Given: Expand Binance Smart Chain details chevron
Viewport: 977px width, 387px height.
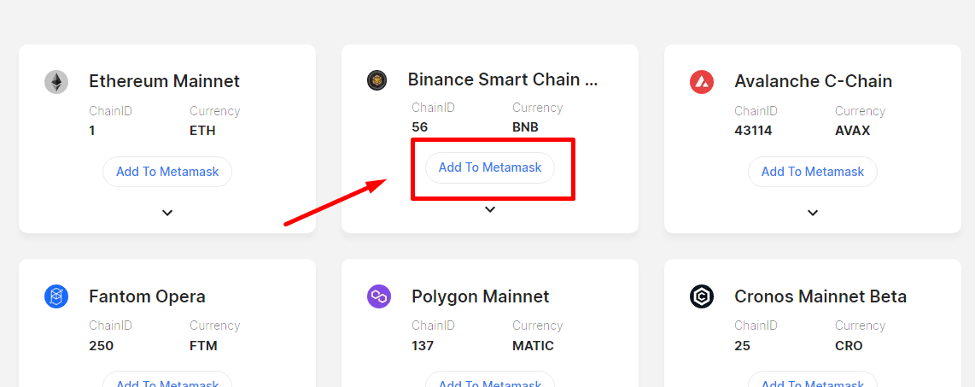Looking at the screenshot, I should [490, 209].
